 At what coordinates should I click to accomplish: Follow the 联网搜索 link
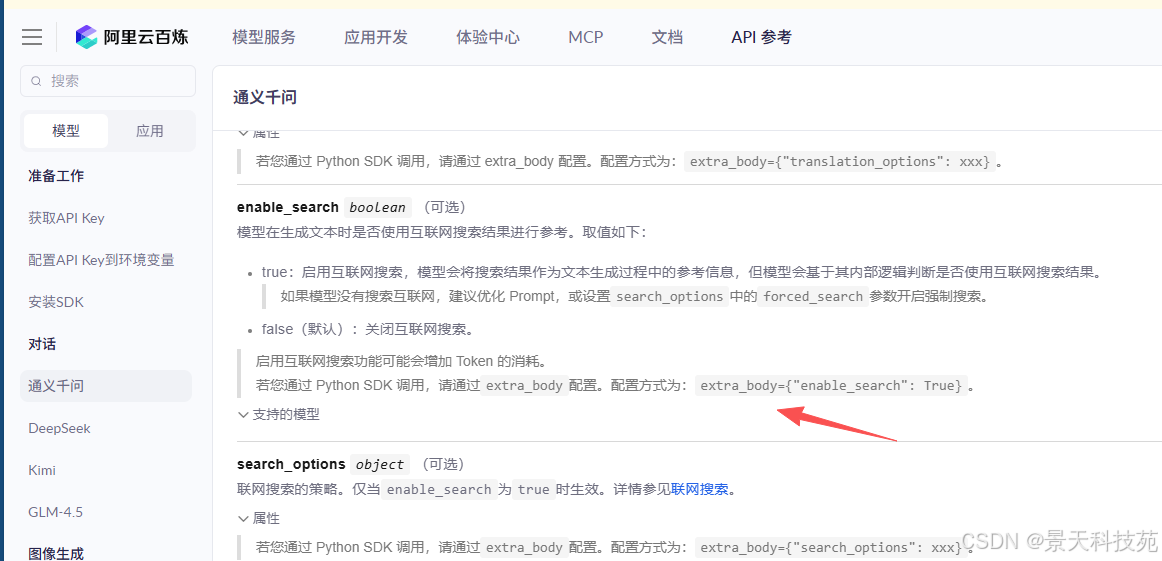[x=700, y=489]
